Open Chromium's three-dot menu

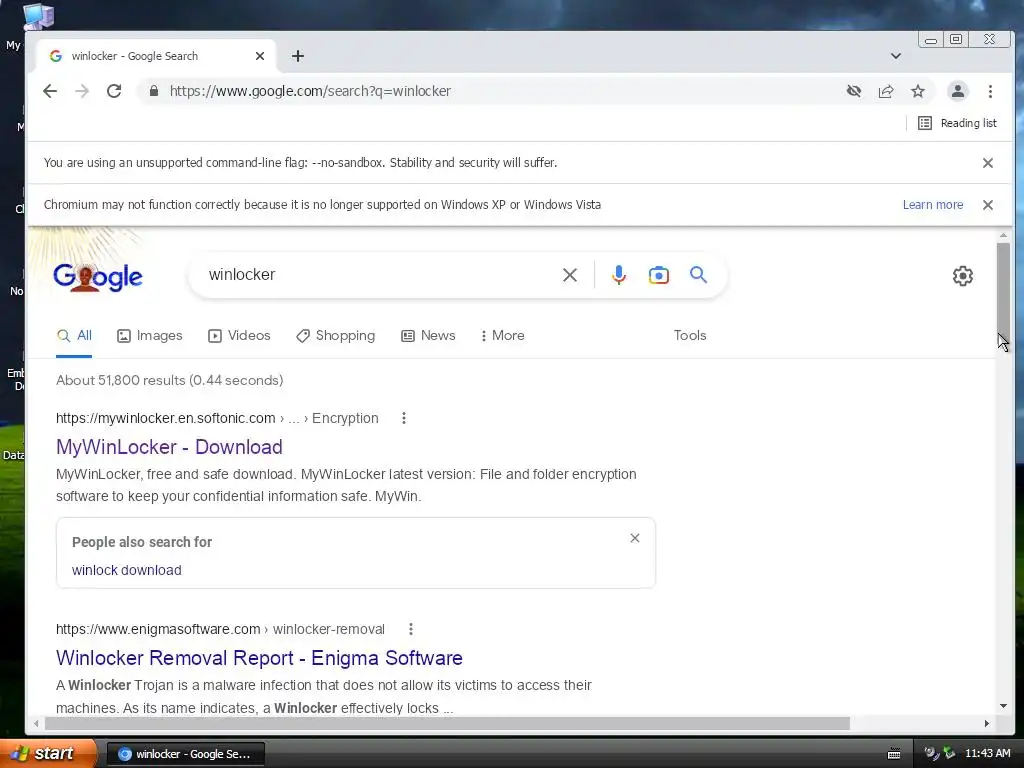pos(990,91)
